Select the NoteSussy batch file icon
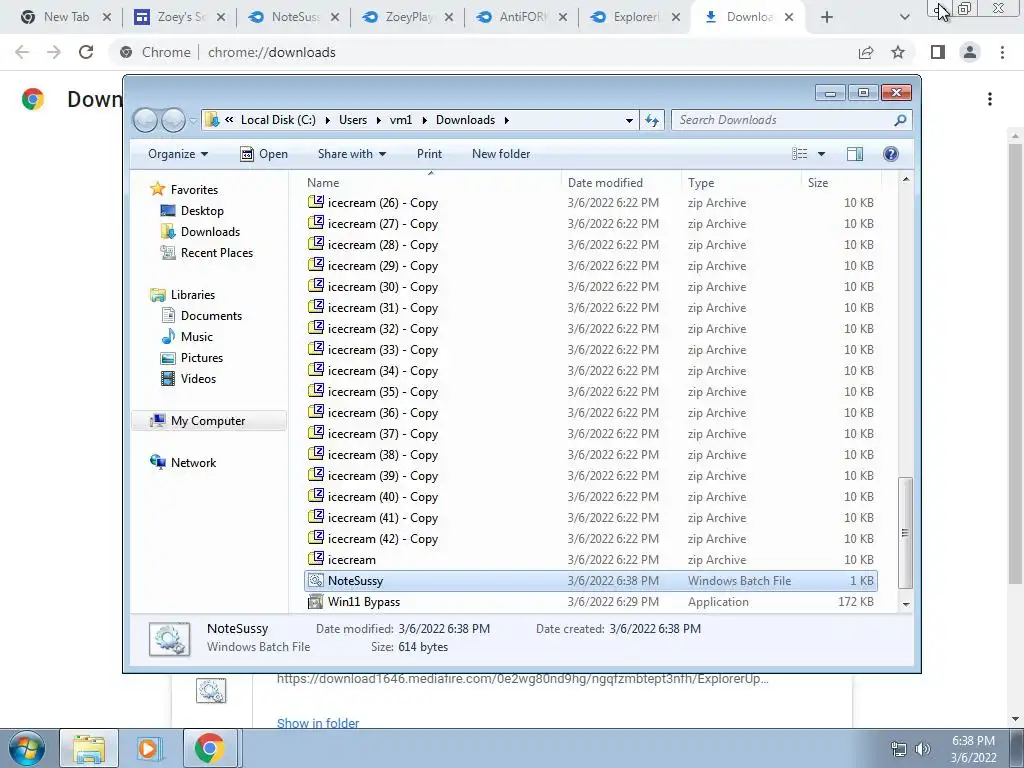The width and height of the screenshot is (1024, 768). point(315,581)
